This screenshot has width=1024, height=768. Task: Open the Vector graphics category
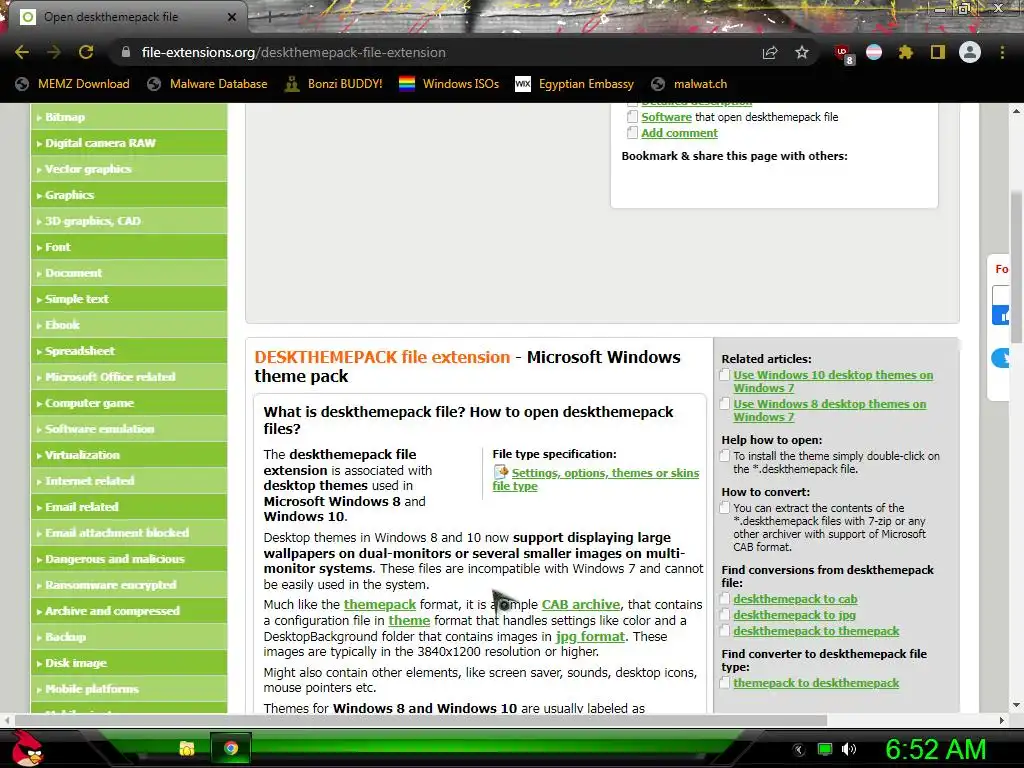tap(129, 169)
